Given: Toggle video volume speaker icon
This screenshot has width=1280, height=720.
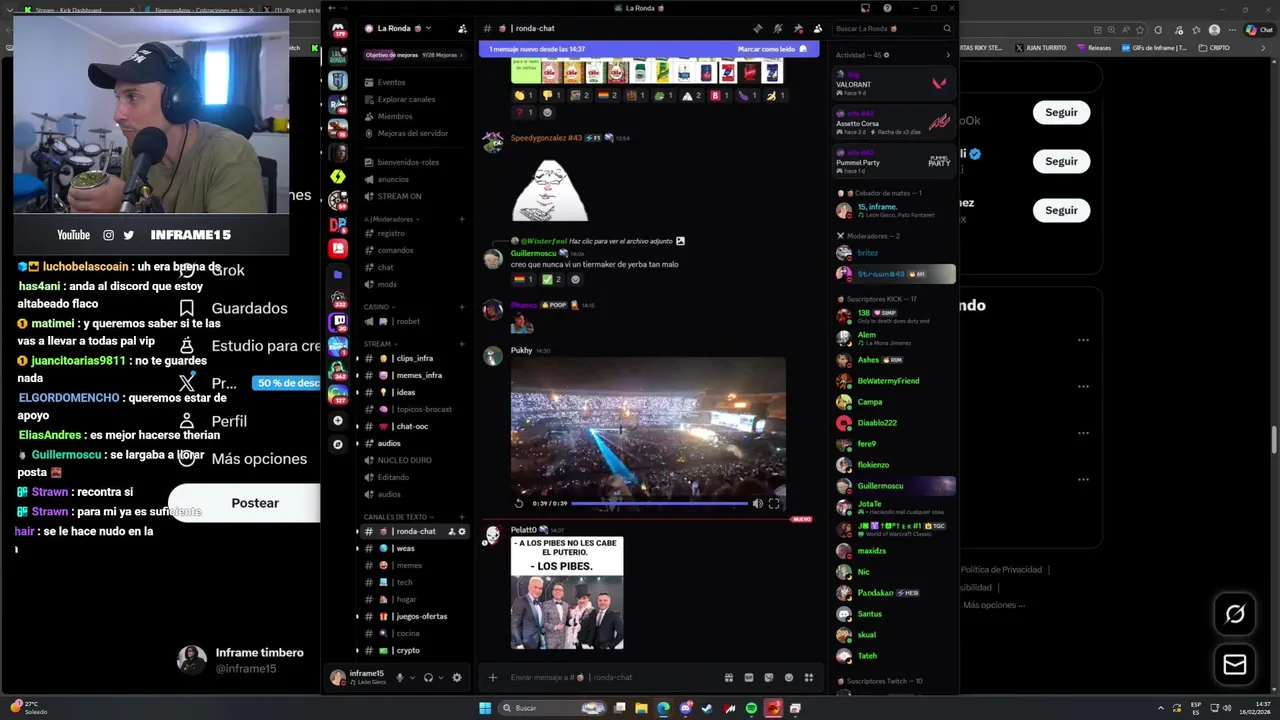Looking at the screenshot, I should [757, 503].
